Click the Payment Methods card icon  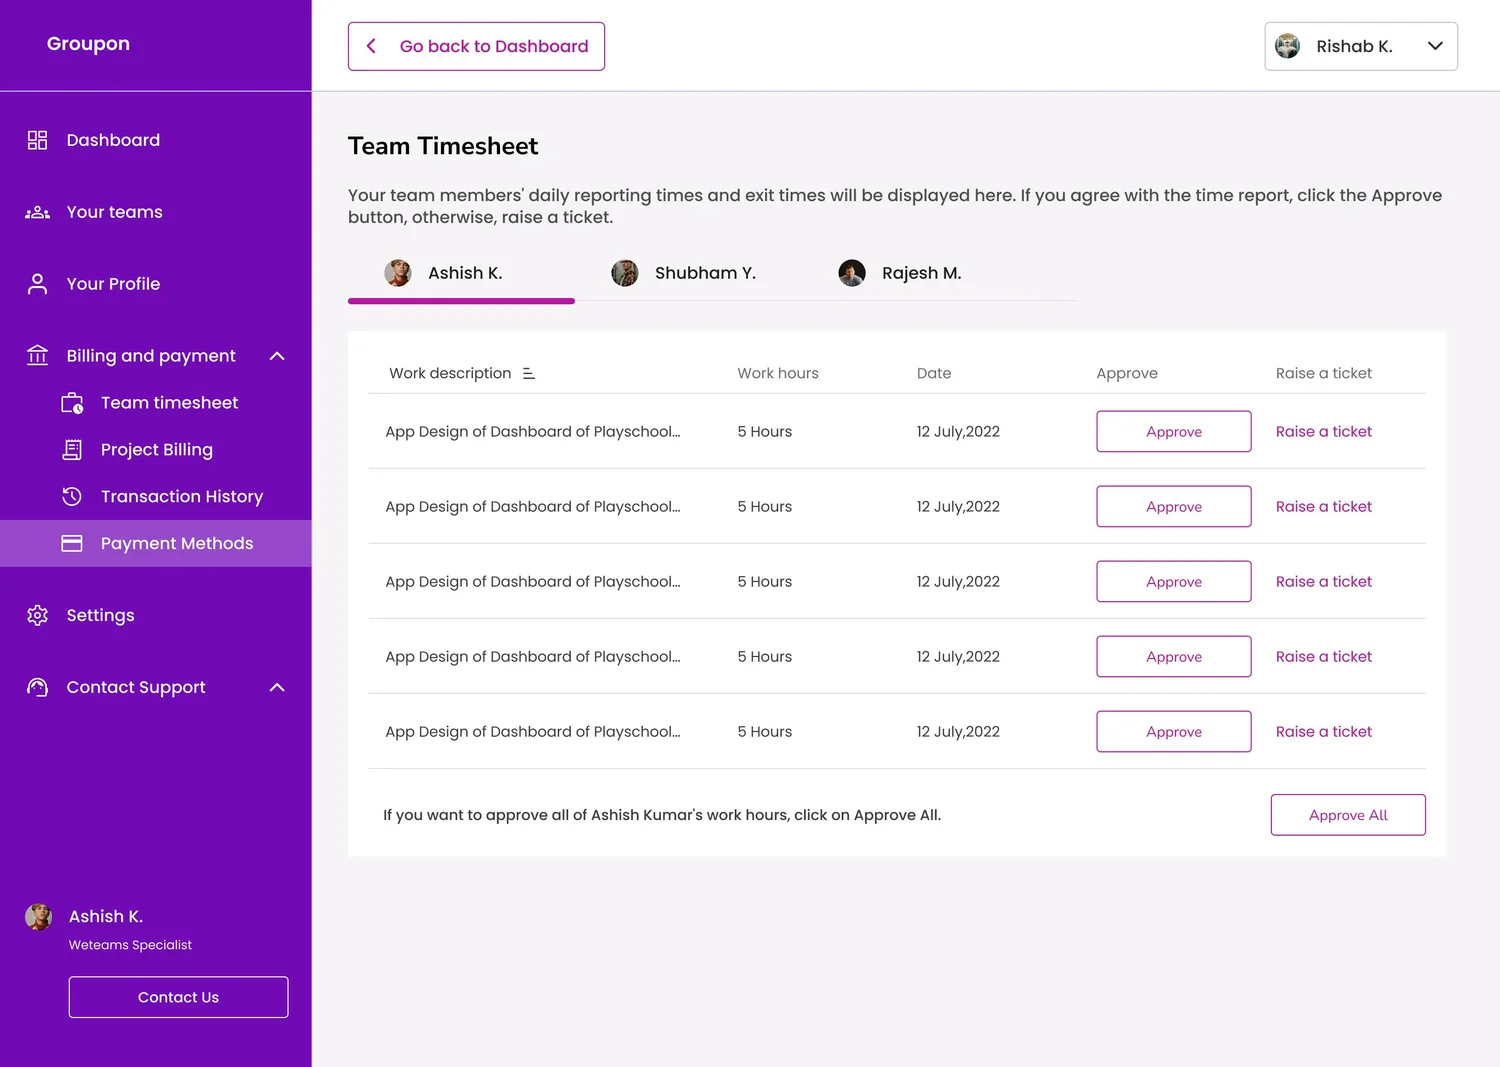pyautogui.click(x=72, y=543)
